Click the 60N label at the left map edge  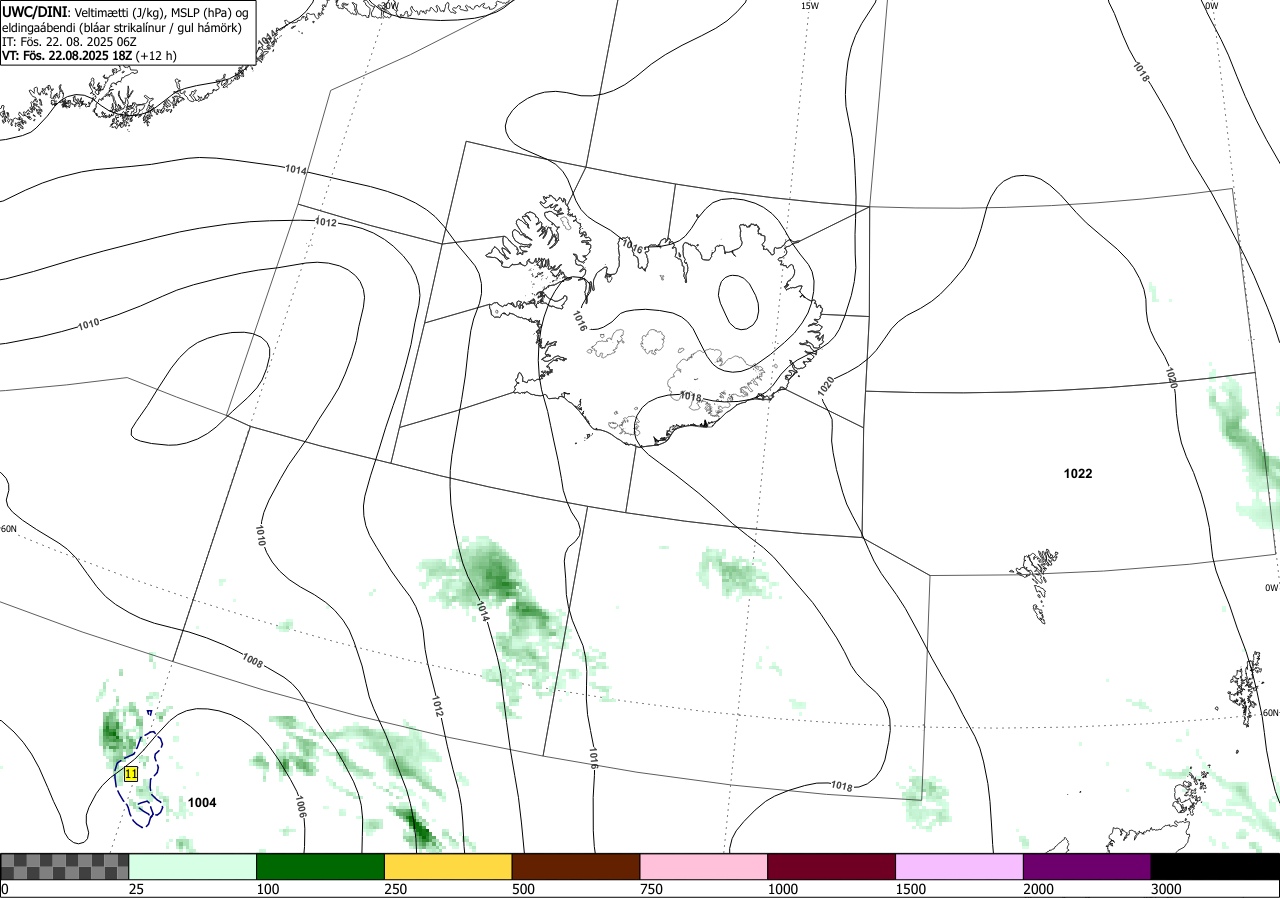tap(8, 529)
